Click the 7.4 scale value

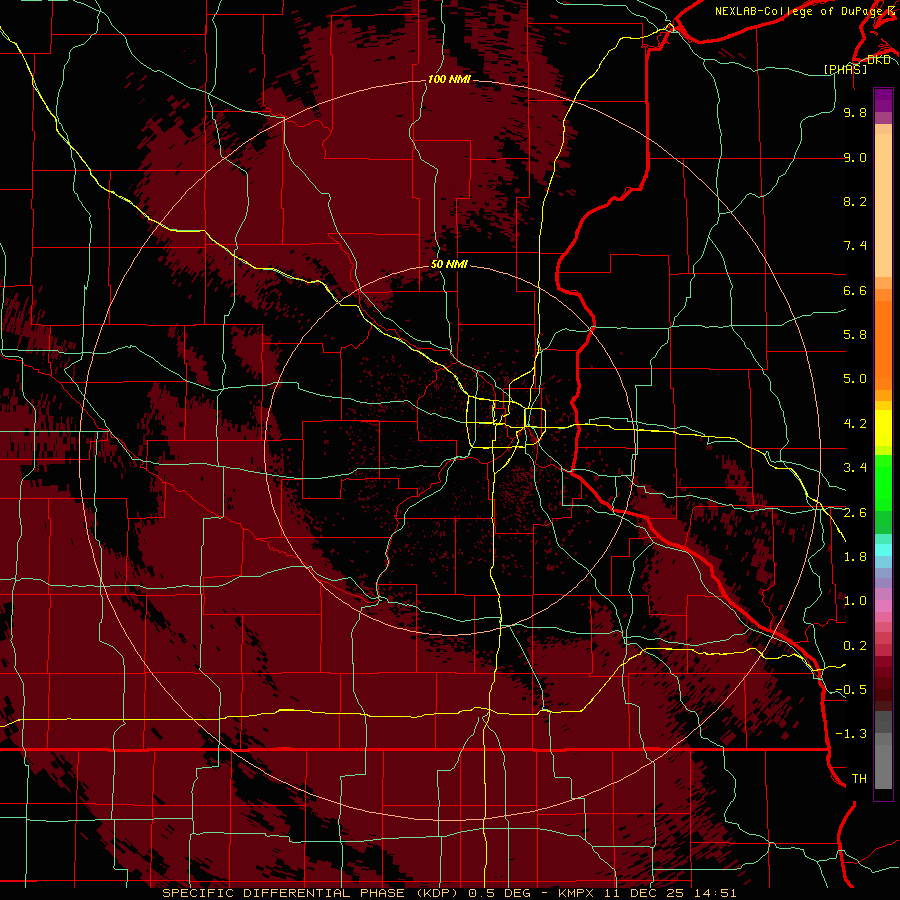click(x=855, y=246)
